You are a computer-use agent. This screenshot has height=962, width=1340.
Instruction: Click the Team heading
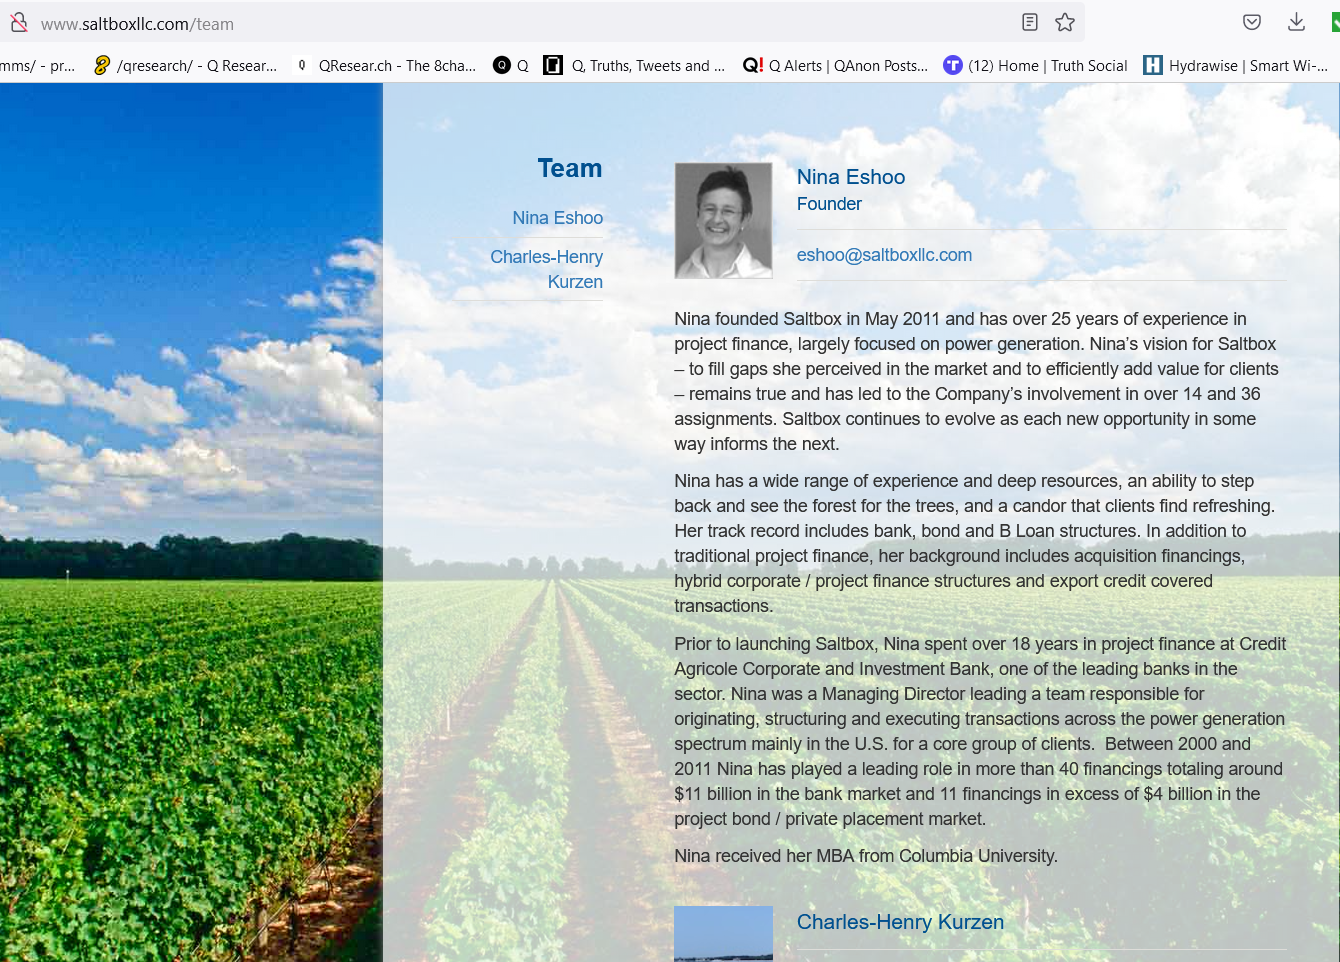(570, 168)
